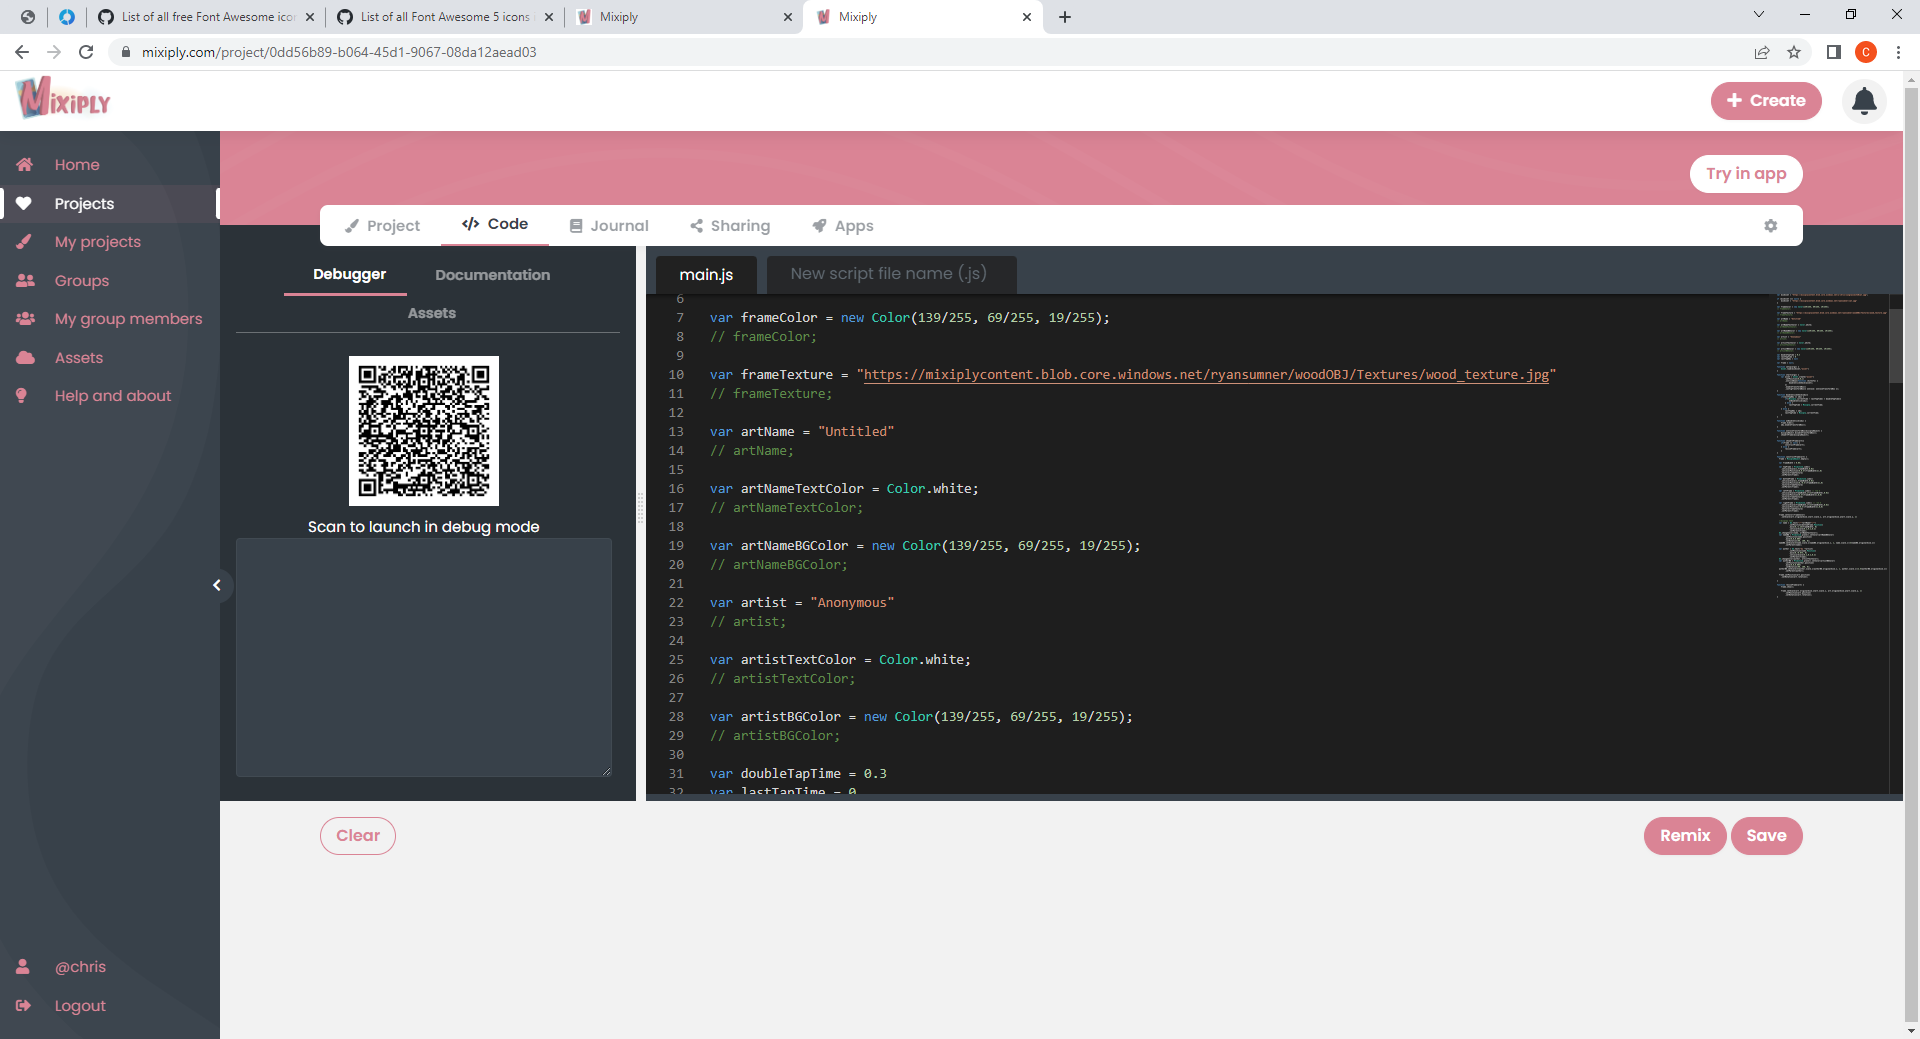This screenshot has height=1039, width=1920.
Task: Click the Mixiply logo
Action: tap(63, 98)
